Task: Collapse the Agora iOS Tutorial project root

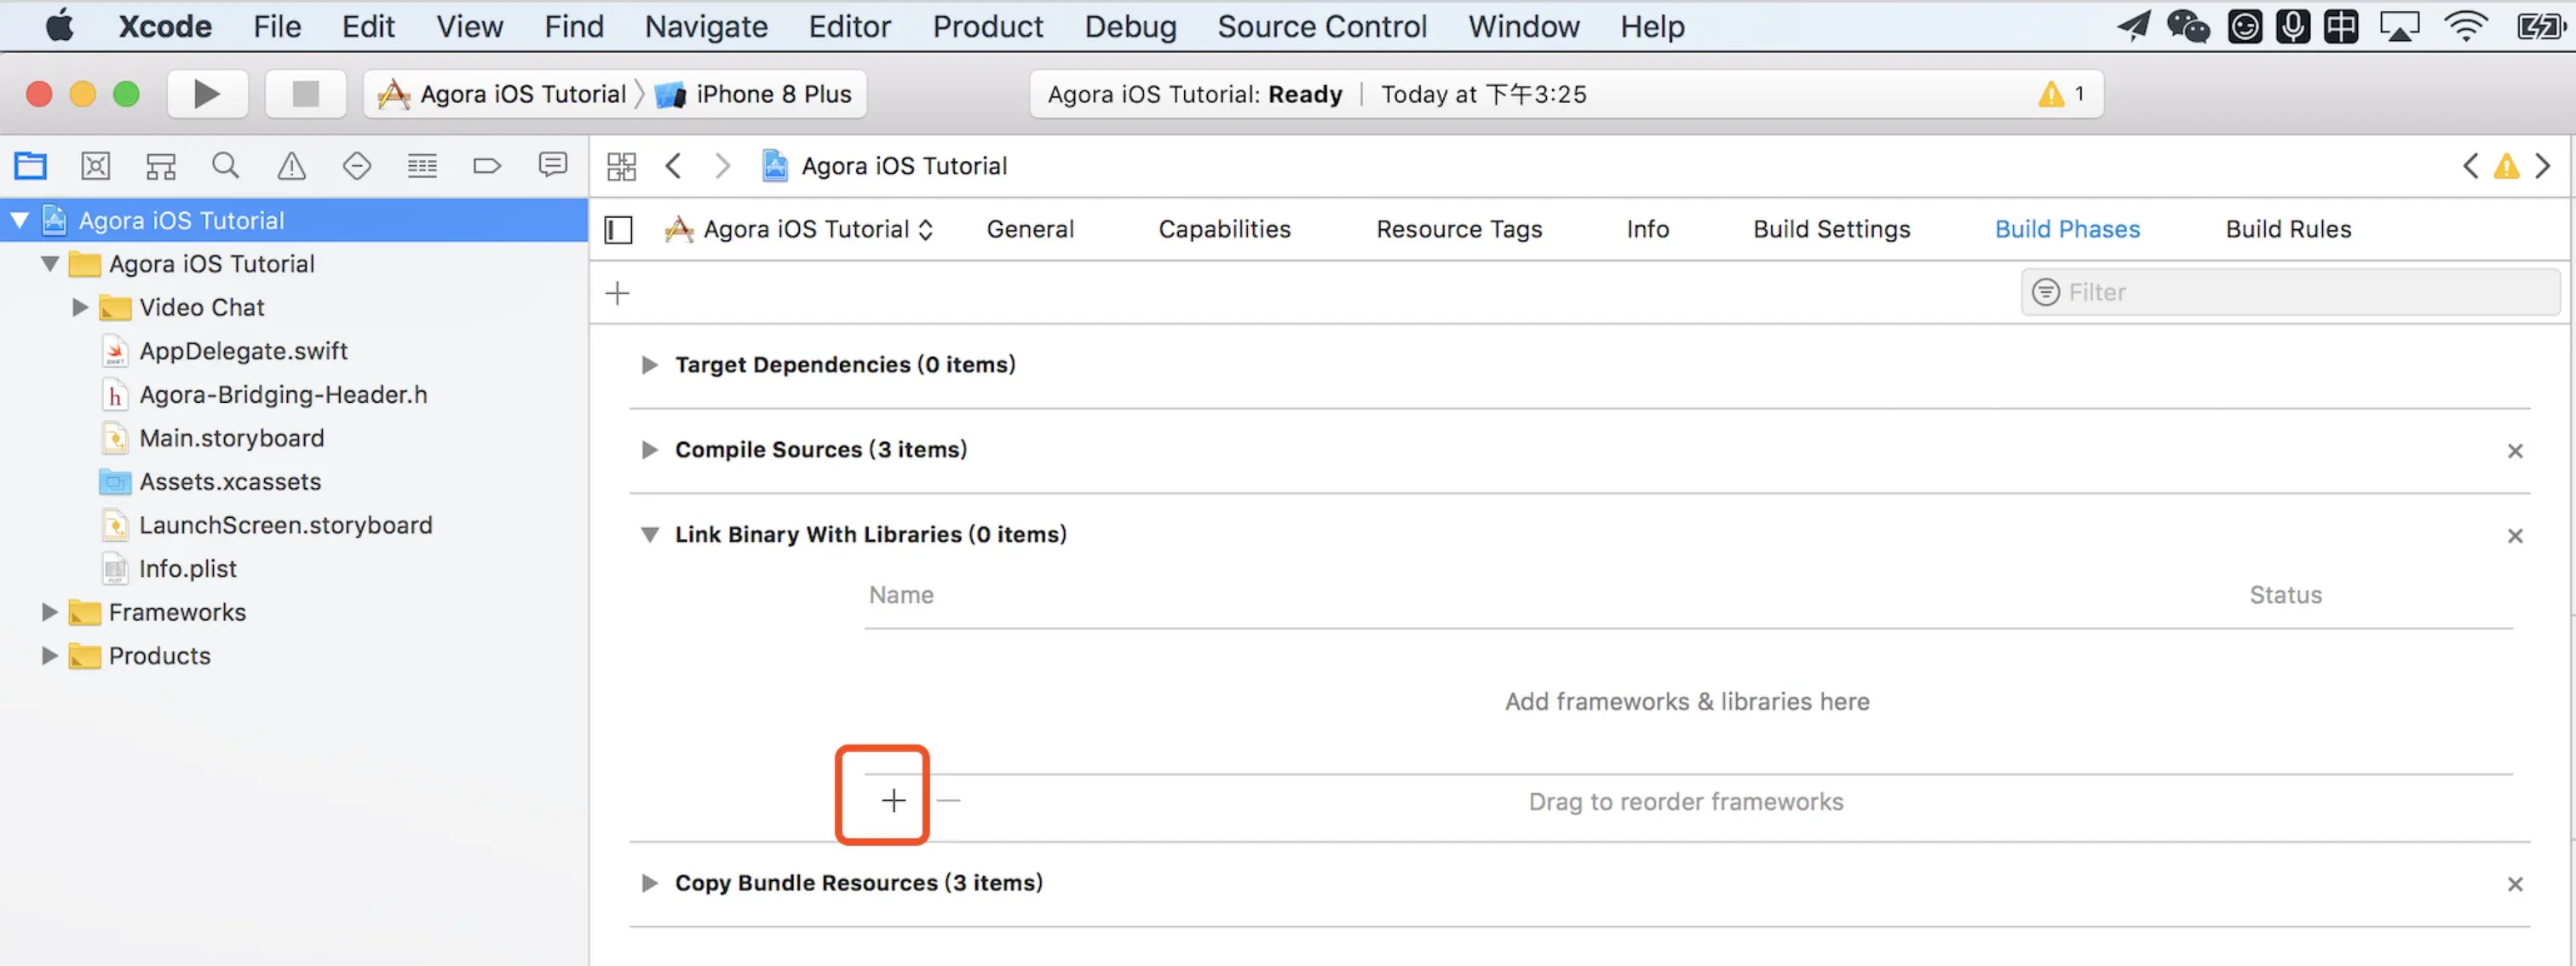Action: pos(20,220)
